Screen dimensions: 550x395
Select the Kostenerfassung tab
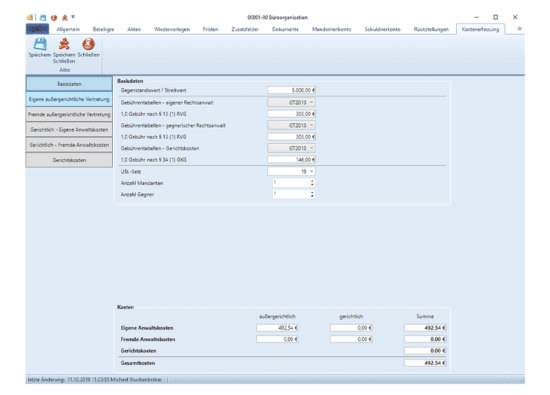480,29
